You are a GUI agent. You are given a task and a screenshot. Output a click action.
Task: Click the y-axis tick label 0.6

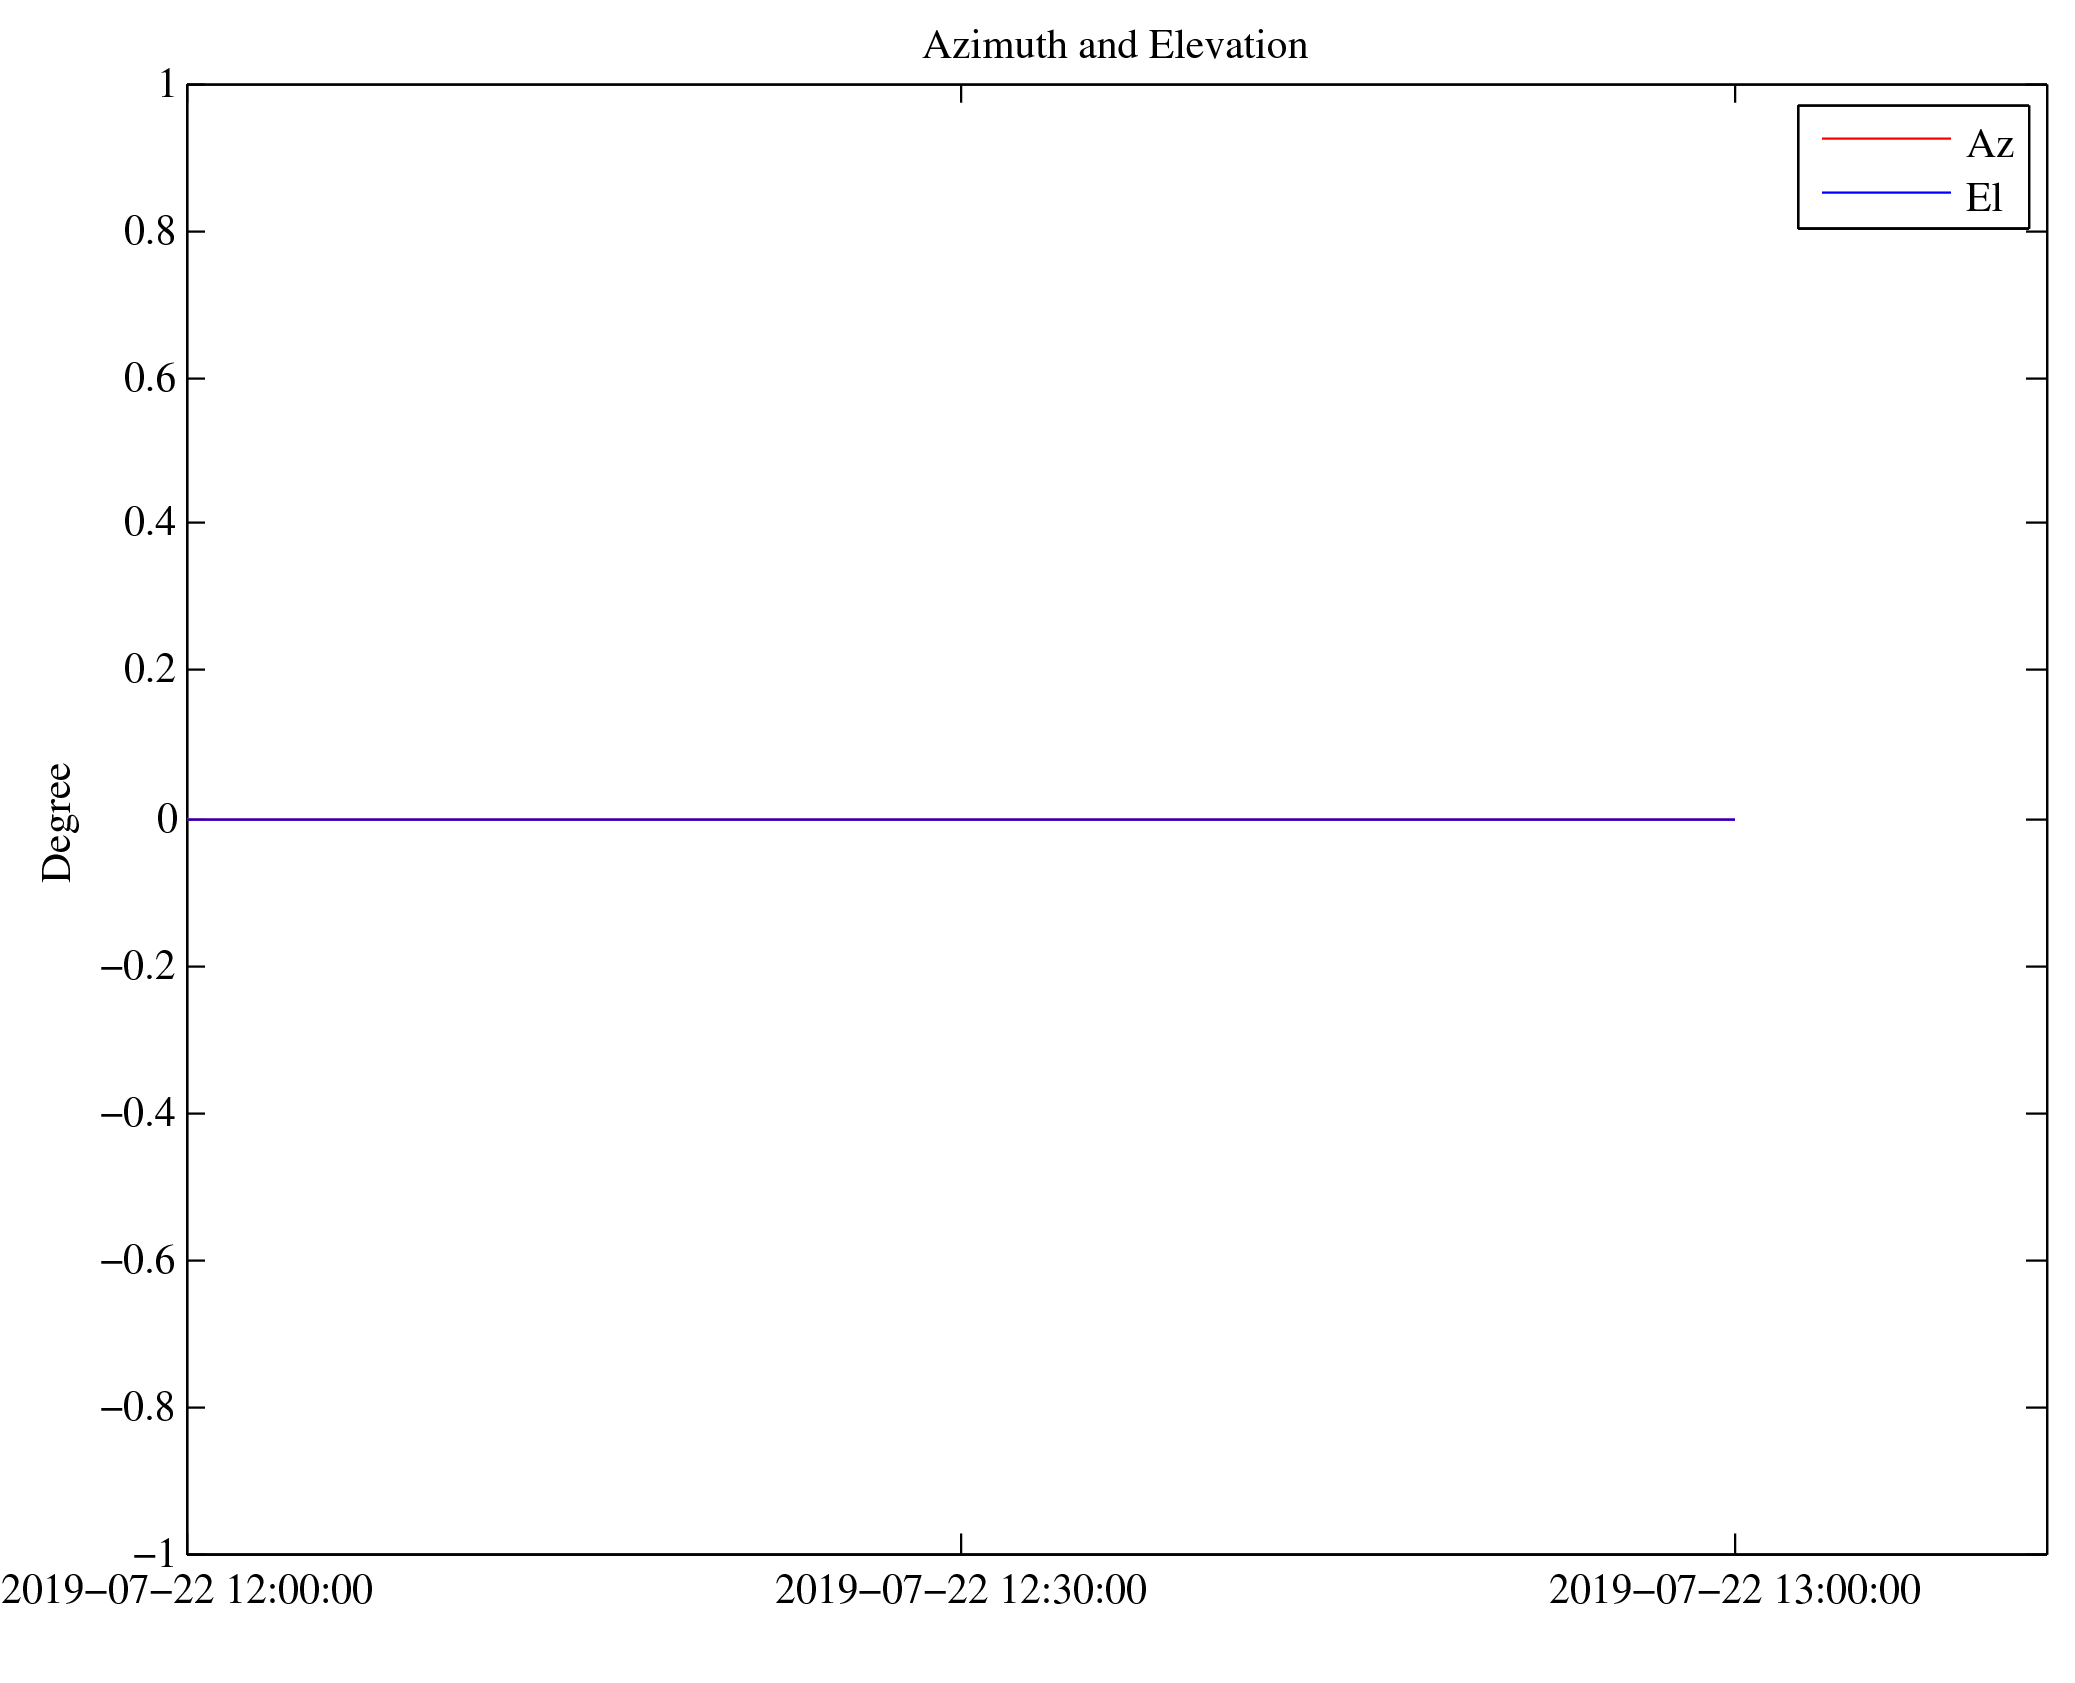[x=149, y=379]
